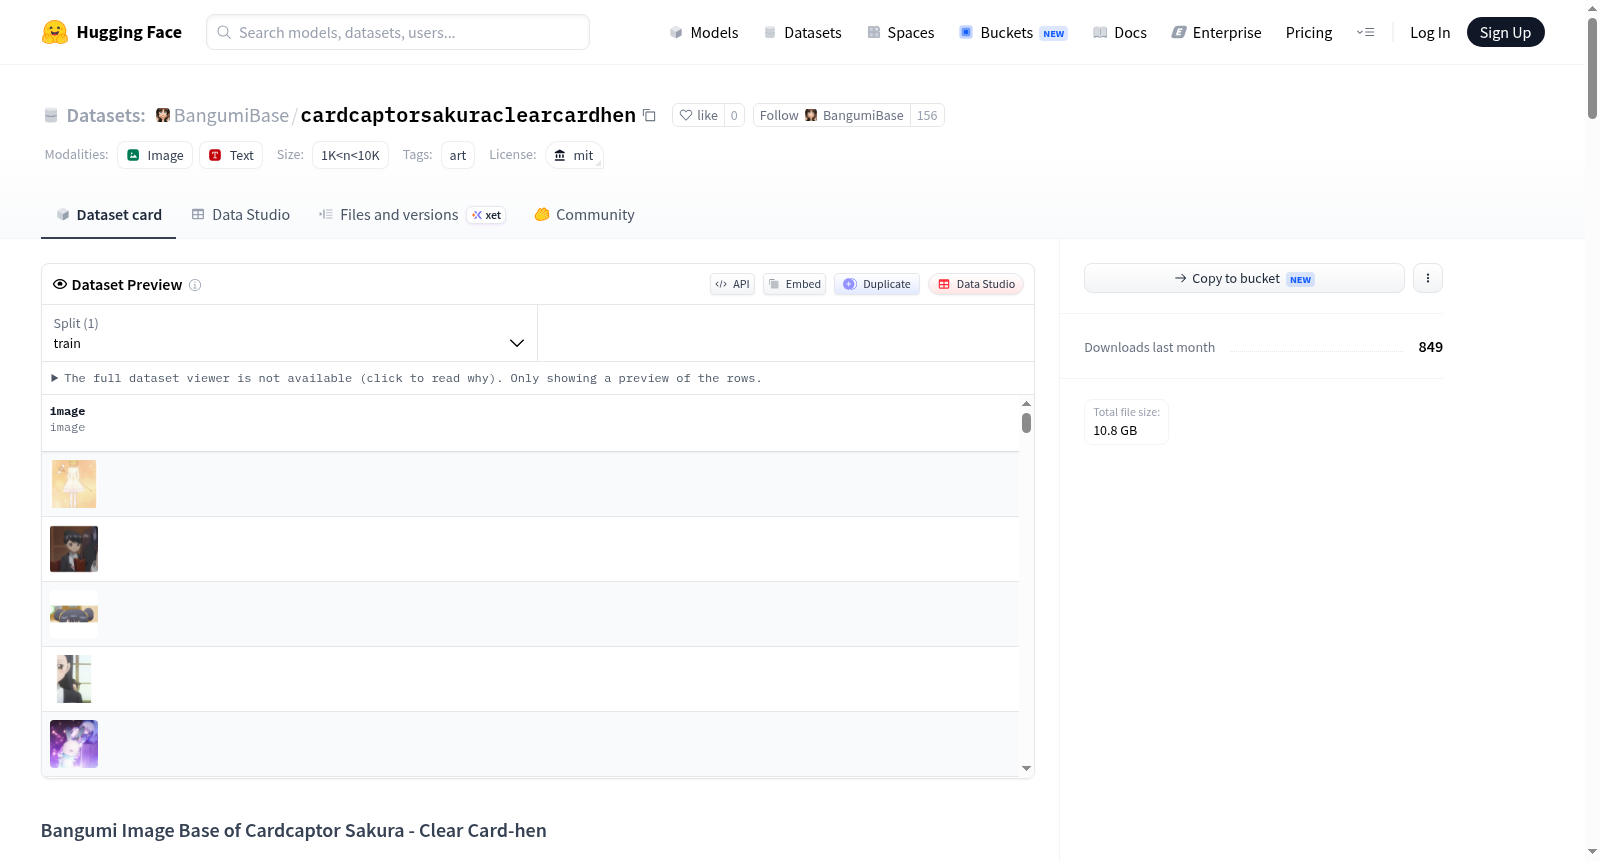The width and height of the screenshot is (1600, 861).
Task: Click the page scrollbar thumb
Action: point(1592,68)
